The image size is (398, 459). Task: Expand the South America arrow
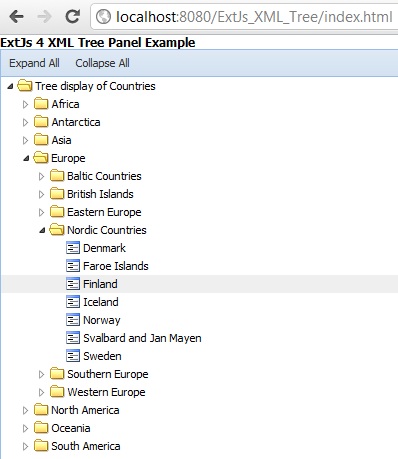tap(25, 446)
